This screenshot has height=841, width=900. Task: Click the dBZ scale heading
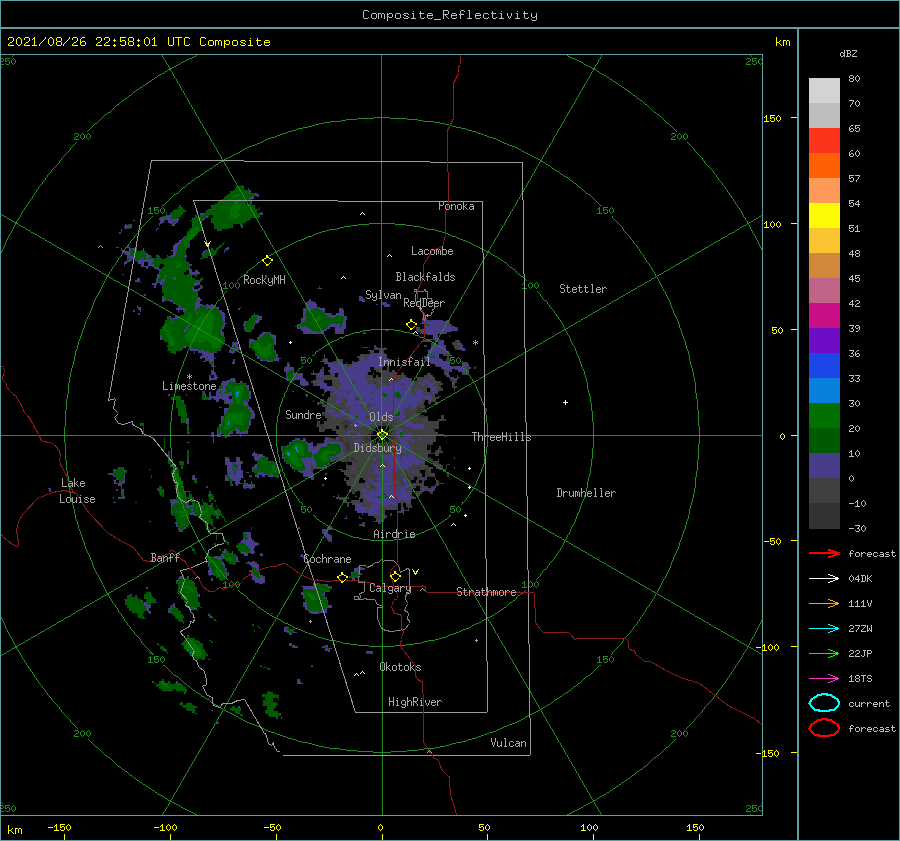coord(848,53)
